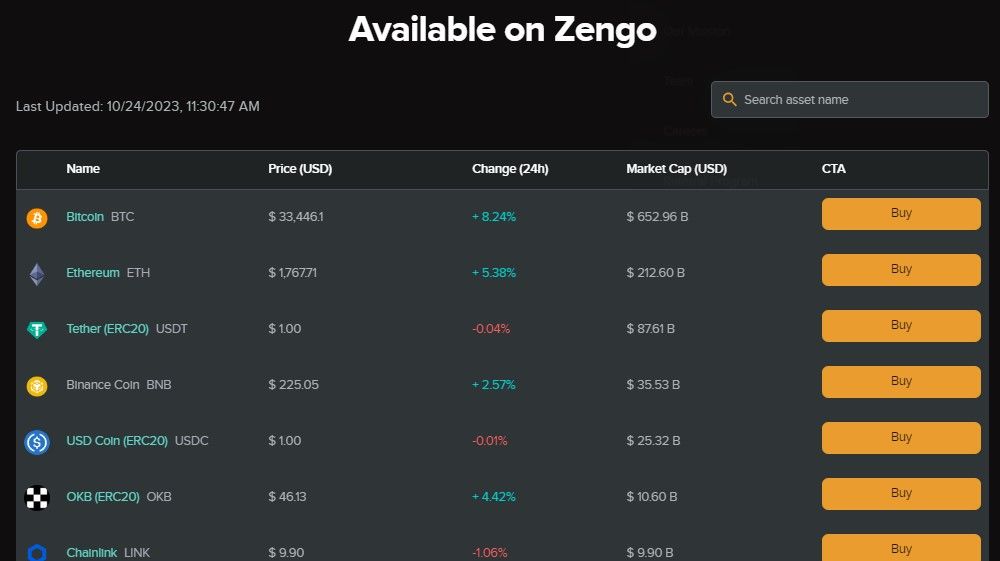Click the Chainlink hexagon icon
The height and width of the screenshot is (561, 1000).
point(37,552)
